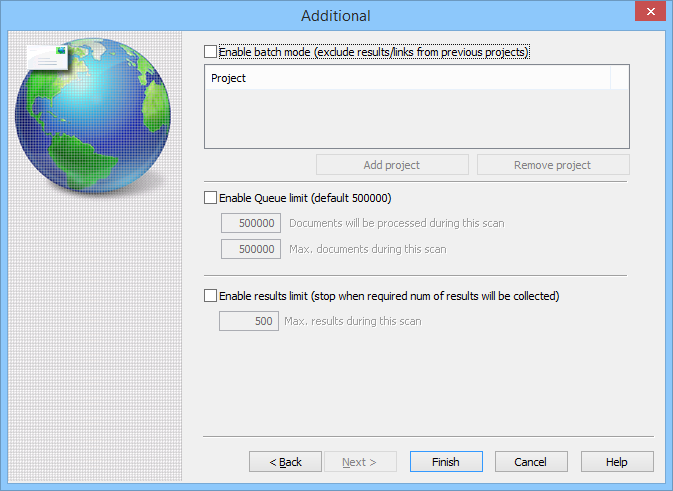Click the Max. results during this scan label
This screenshot has width=673, height=491.
click(x=353, y=321)
